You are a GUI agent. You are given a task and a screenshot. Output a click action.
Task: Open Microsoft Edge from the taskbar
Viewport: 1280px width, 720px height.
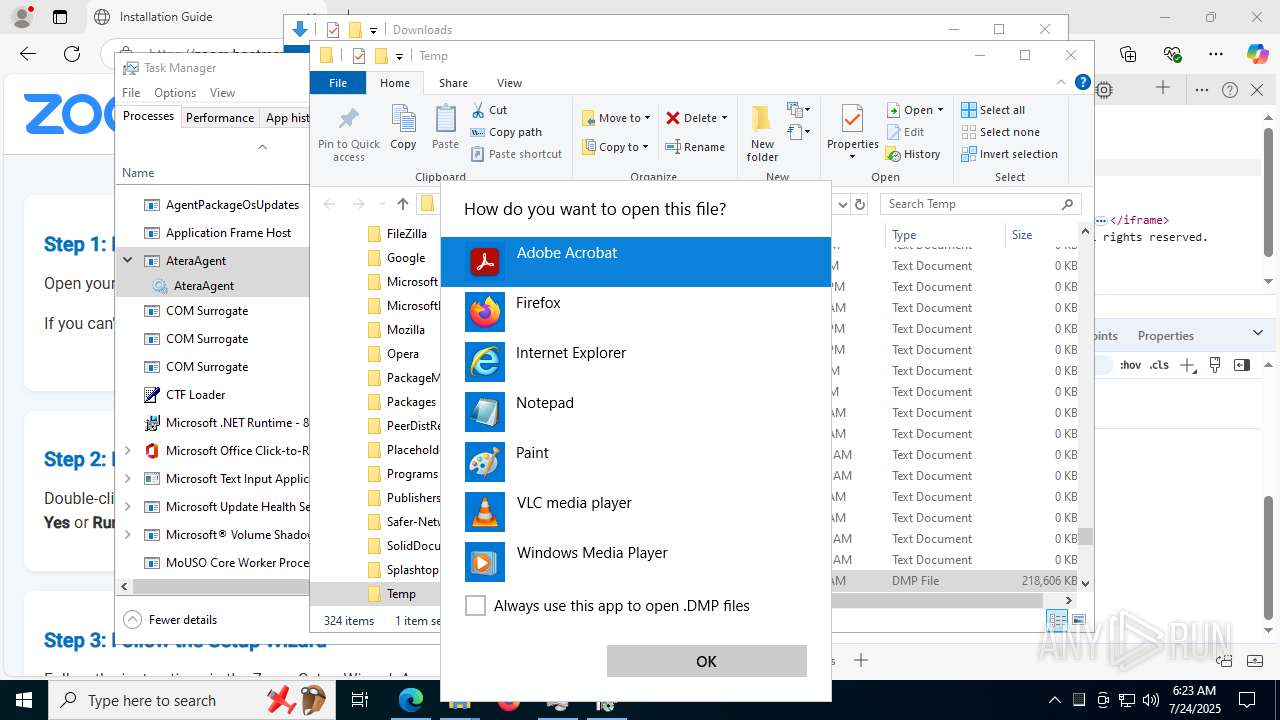pyautogui.click(x=411, y=700)
